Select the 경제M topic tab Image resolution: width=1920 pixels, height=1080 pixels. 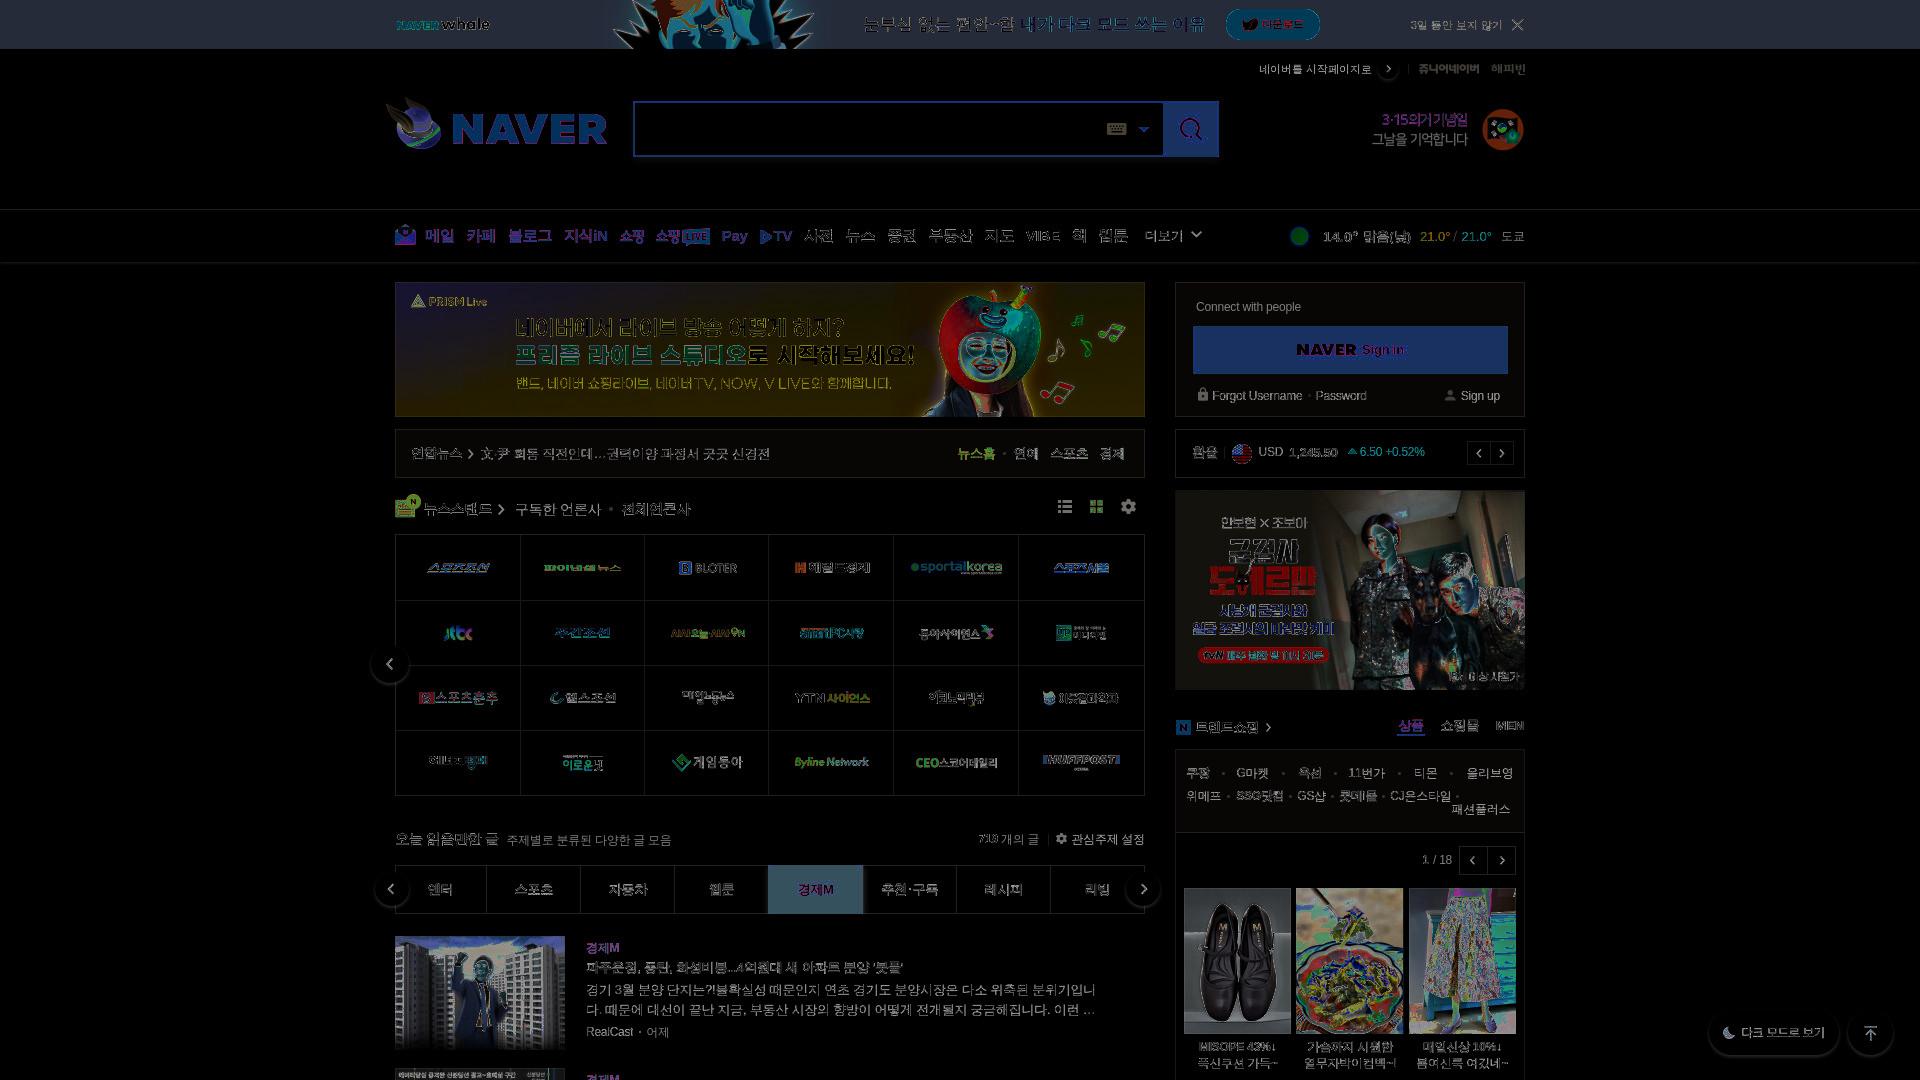815,889
